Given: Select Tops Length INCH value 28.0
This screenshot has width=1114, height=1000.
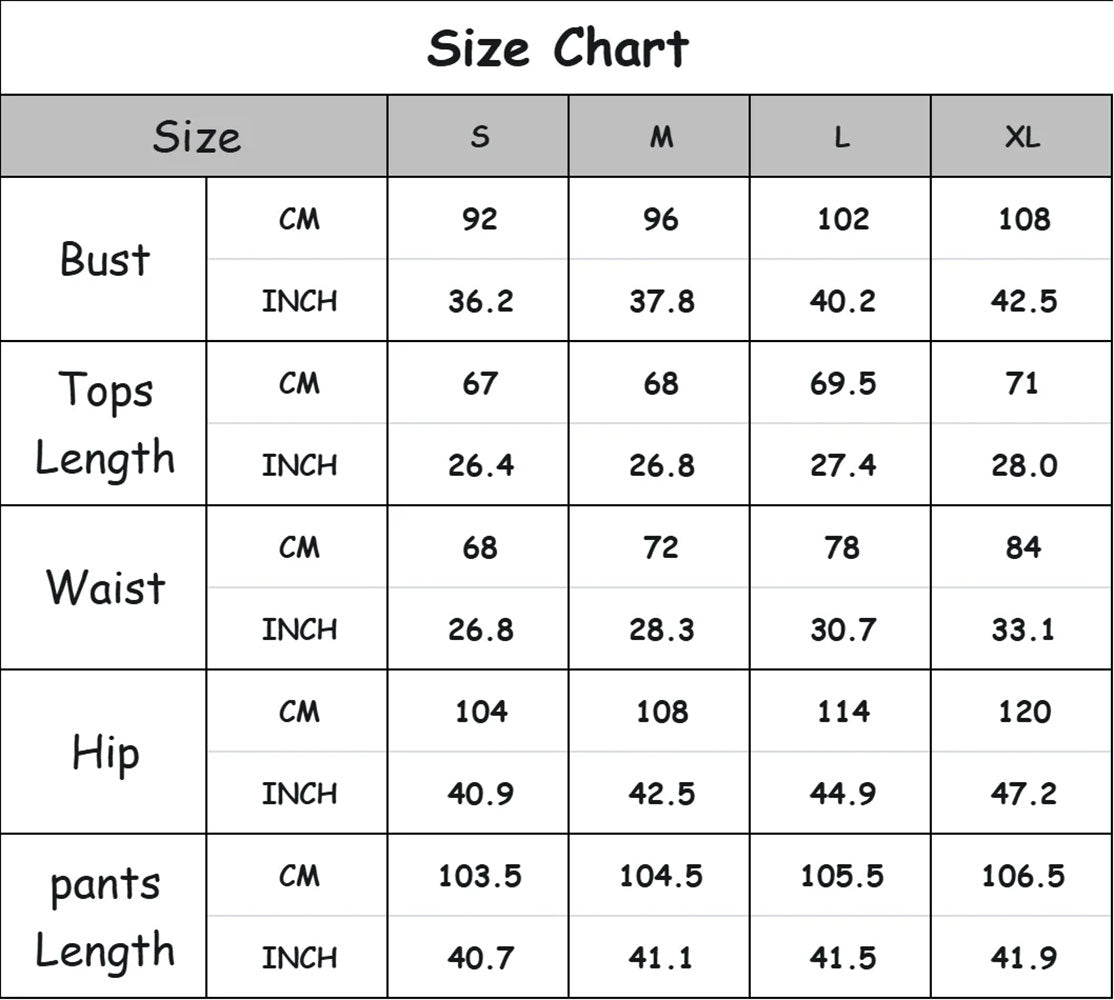Looking at the screenshot, I should tap(1022, 465).
